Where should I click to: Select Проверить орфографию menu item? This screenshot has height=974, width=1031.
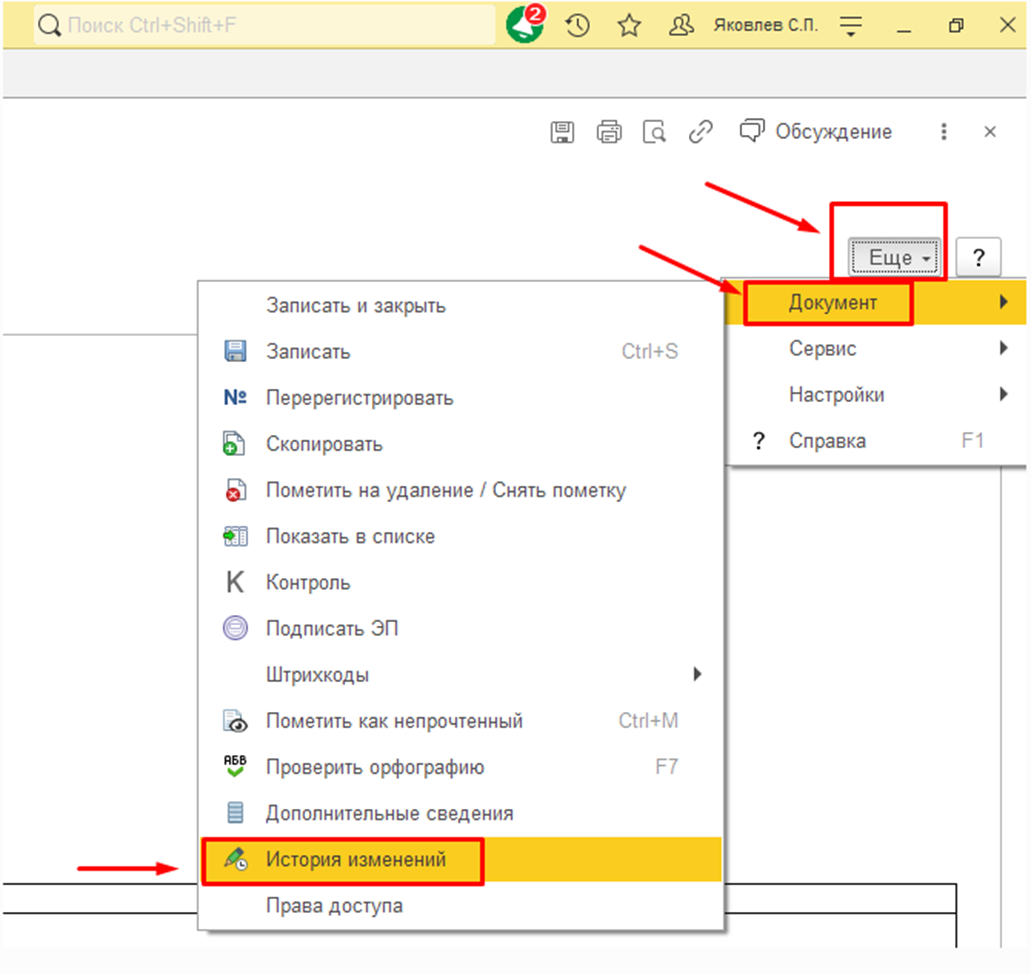pos(460,766)
